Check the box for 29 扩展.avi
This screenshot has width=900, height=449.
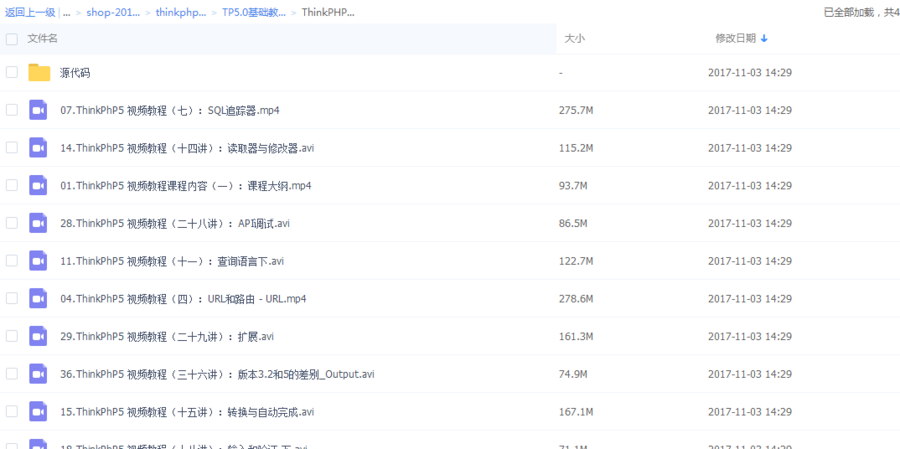pyautogui.click(x=11, y=336)
